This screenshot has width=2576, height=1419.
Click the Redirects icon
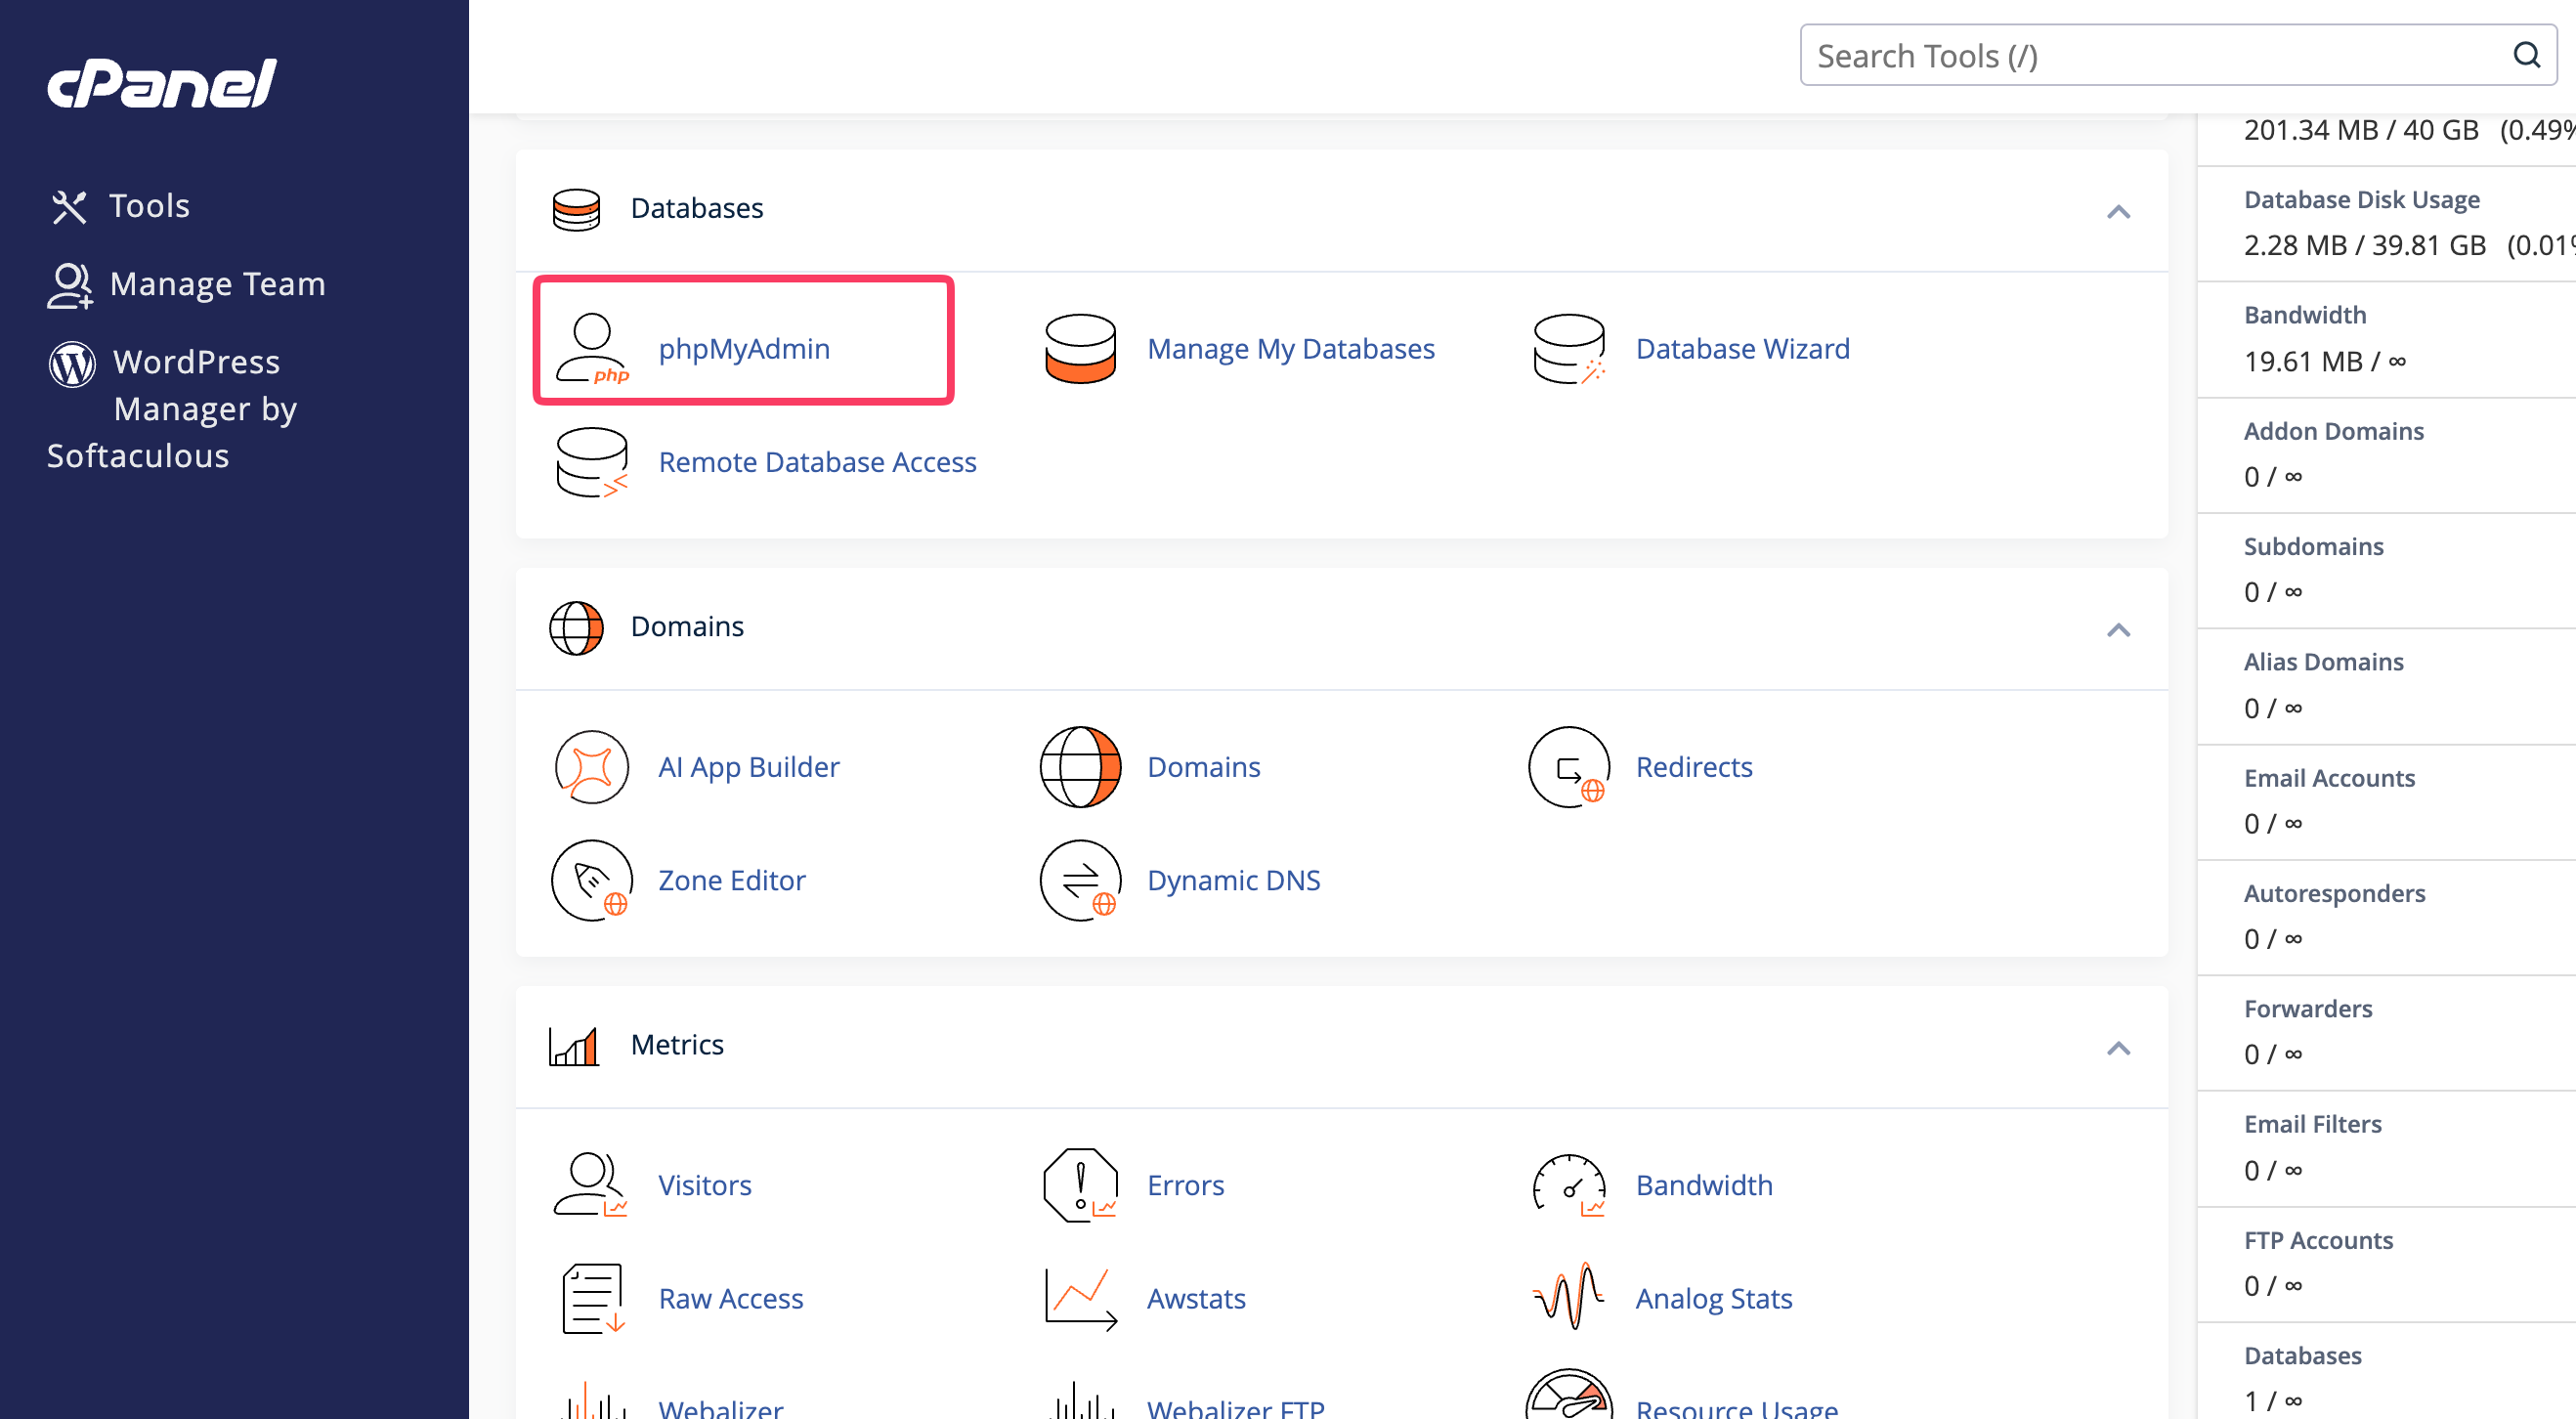pos(1569,767)
